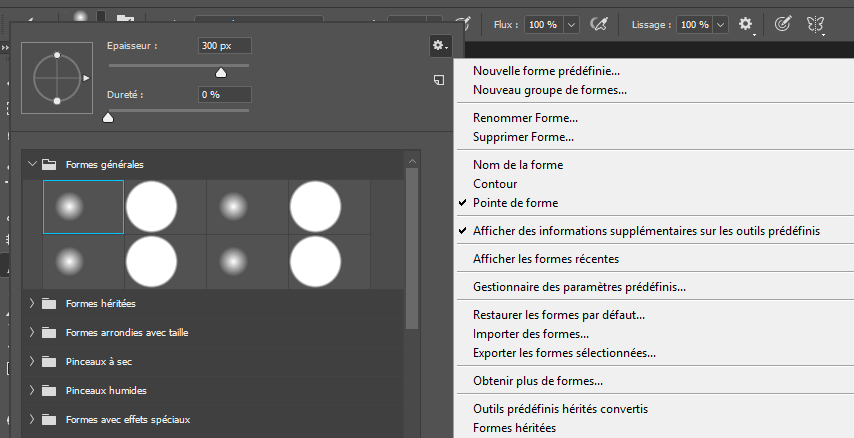Click the Epaisseur slider handle
This screenshot has width=854, height=438.
pyautogui.click(x=221, y=72)
